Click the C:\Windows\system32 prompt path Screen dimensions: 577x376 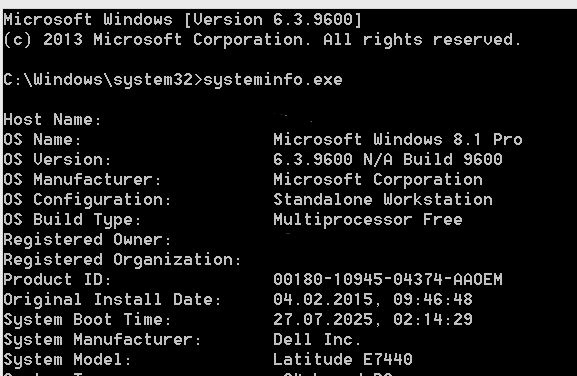coord(98,79)
